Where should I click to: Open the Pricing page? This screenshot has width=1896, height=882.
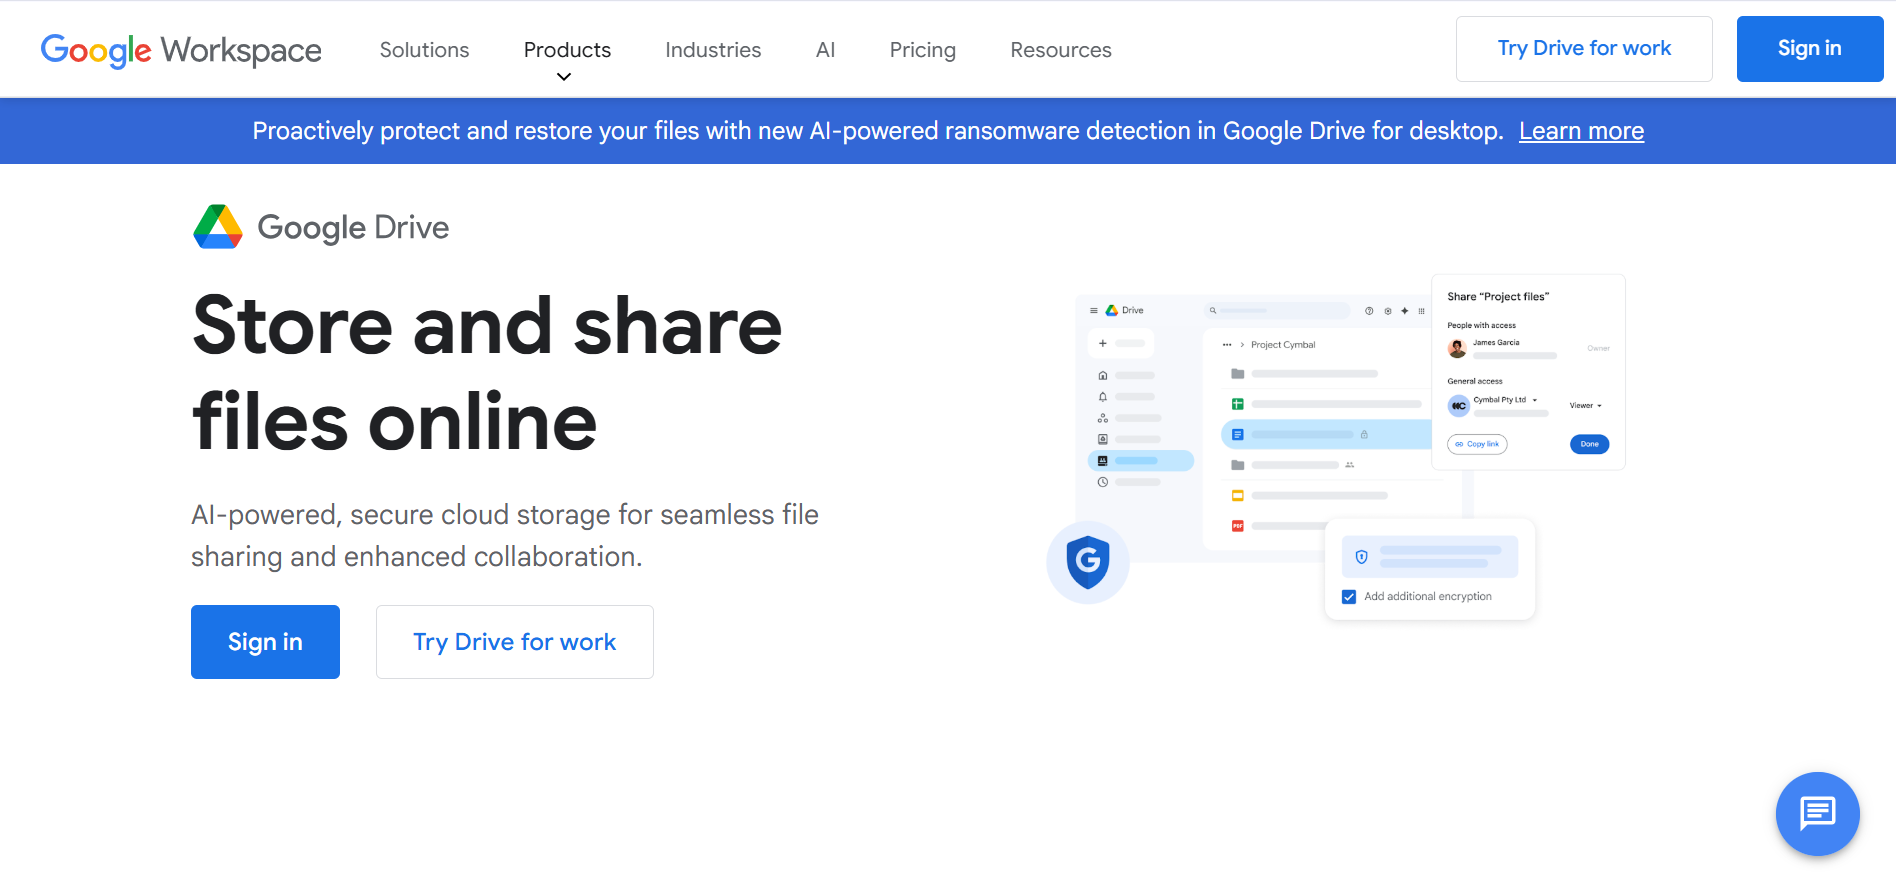click(x=923, y=50)
